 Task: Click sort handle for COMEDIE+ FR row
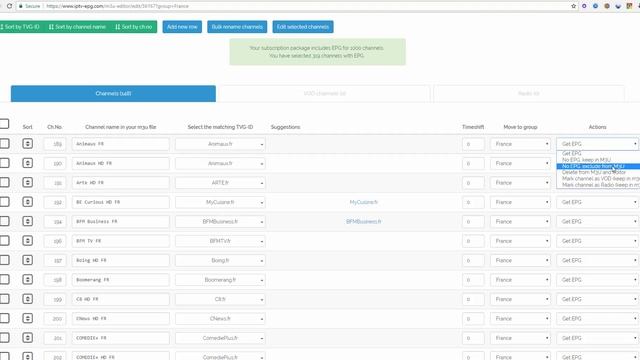click(27, 338)
